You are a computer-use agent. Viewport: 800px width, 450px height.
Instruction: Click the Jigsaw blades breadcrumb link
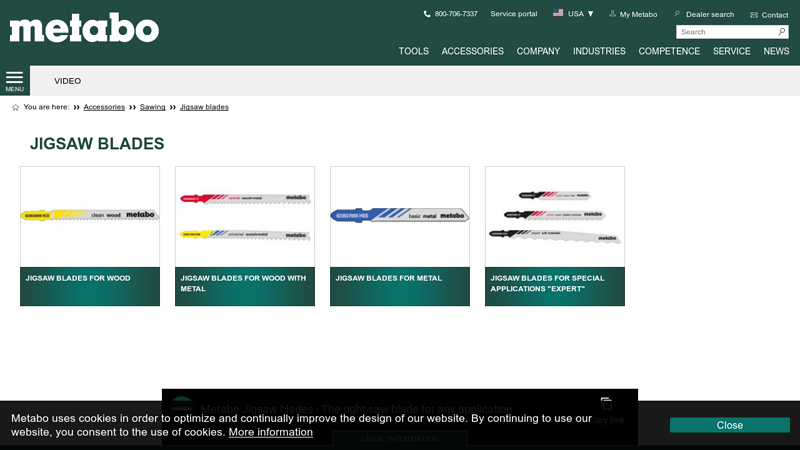click(x=204, y=107)
